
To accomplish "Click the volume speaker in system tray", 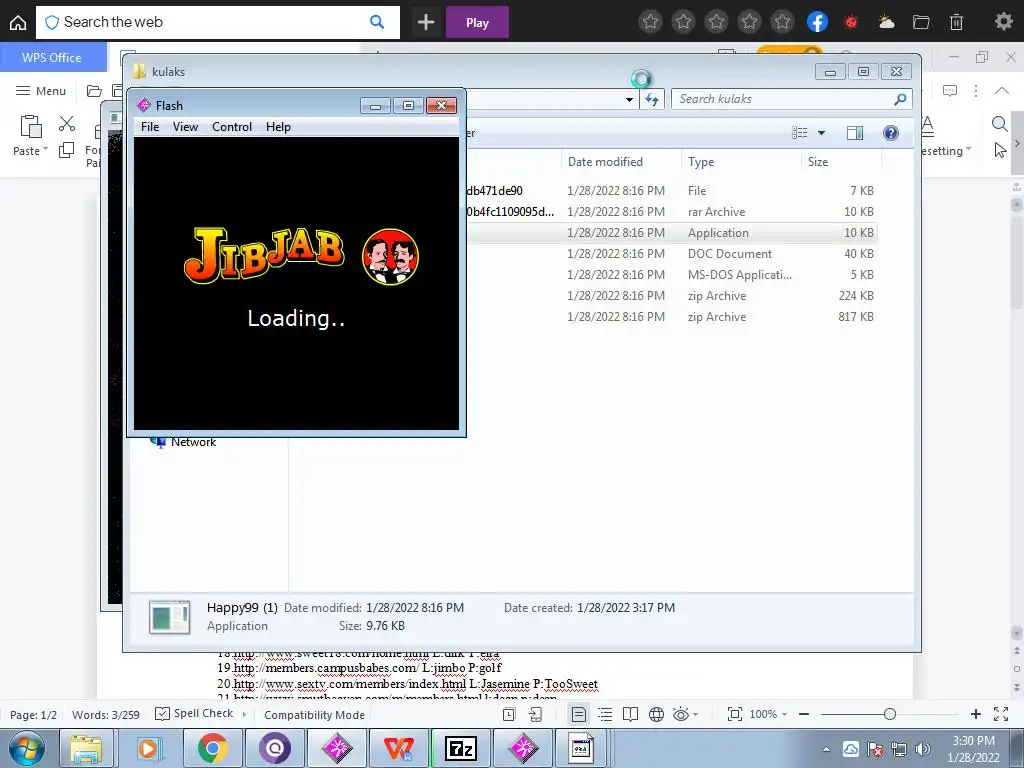I will click(x=922, y=749).
